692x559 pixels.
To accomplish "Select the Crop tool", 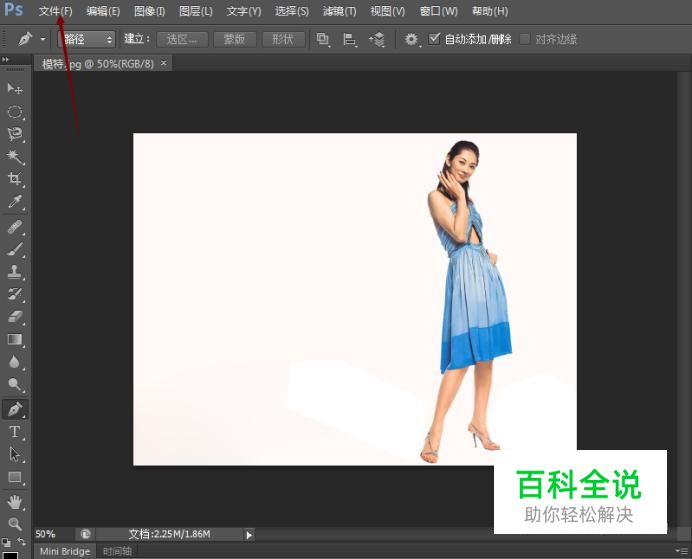I will (15, 179).
